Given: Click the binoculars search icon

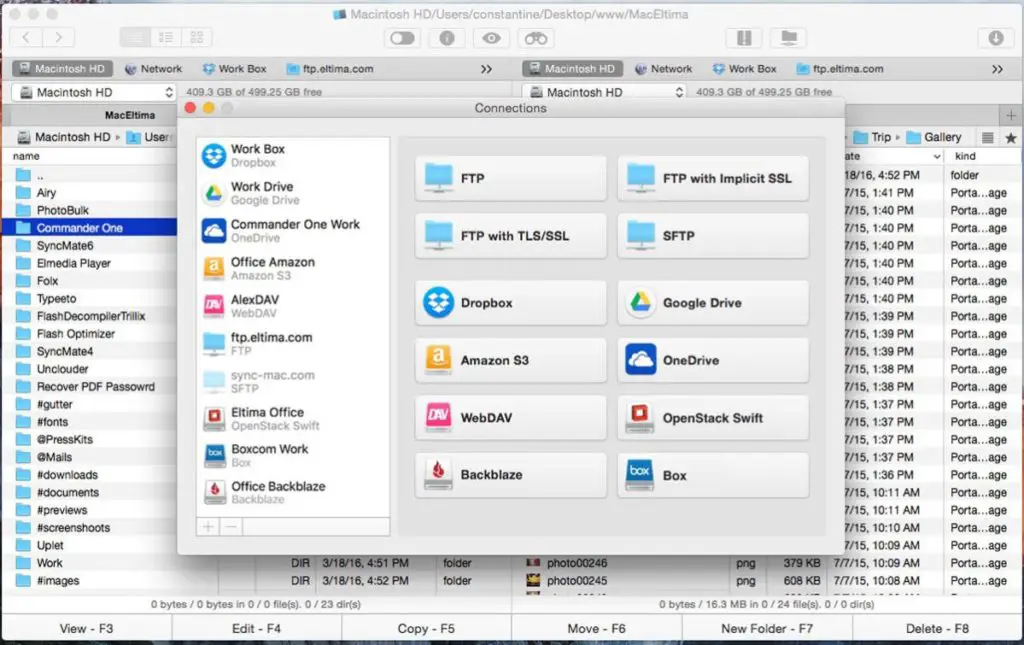Looking at the screenshot, I should (x=536, y=39).
